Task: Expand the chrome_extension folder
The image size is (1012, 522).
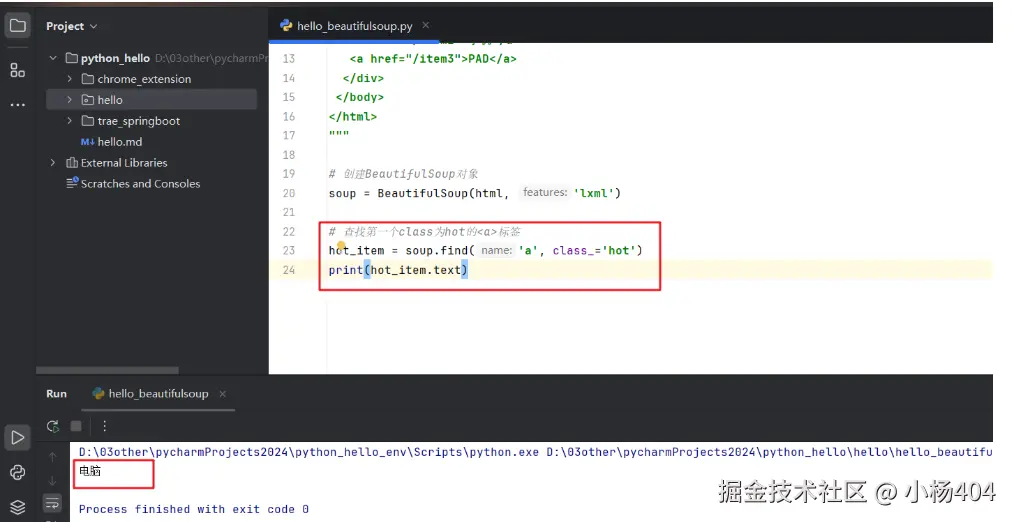Action: 70,79
